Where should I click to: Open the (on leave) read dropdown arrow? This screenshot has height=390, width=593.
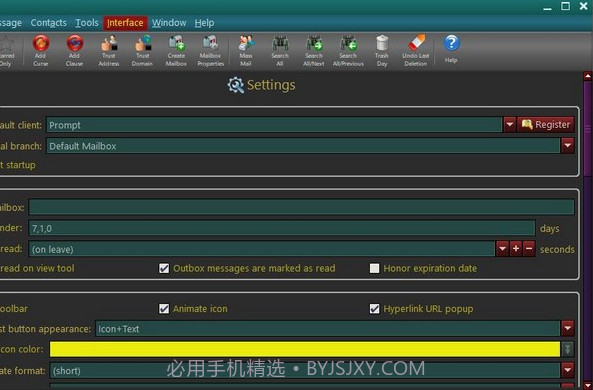point(502,249)
